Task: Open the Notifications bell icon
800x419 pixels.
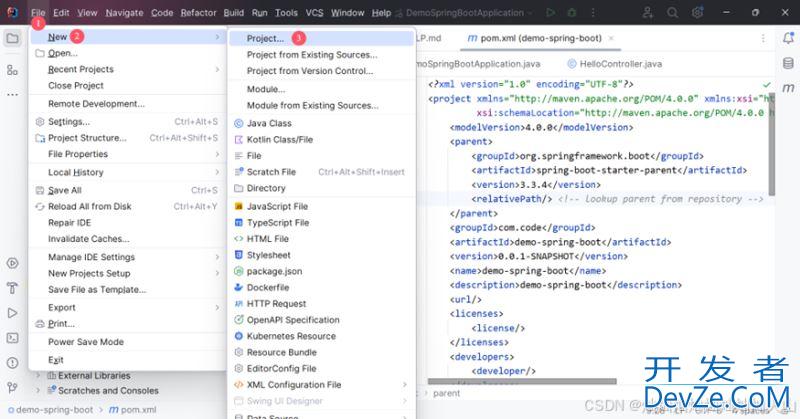Action: pos(788,38)
